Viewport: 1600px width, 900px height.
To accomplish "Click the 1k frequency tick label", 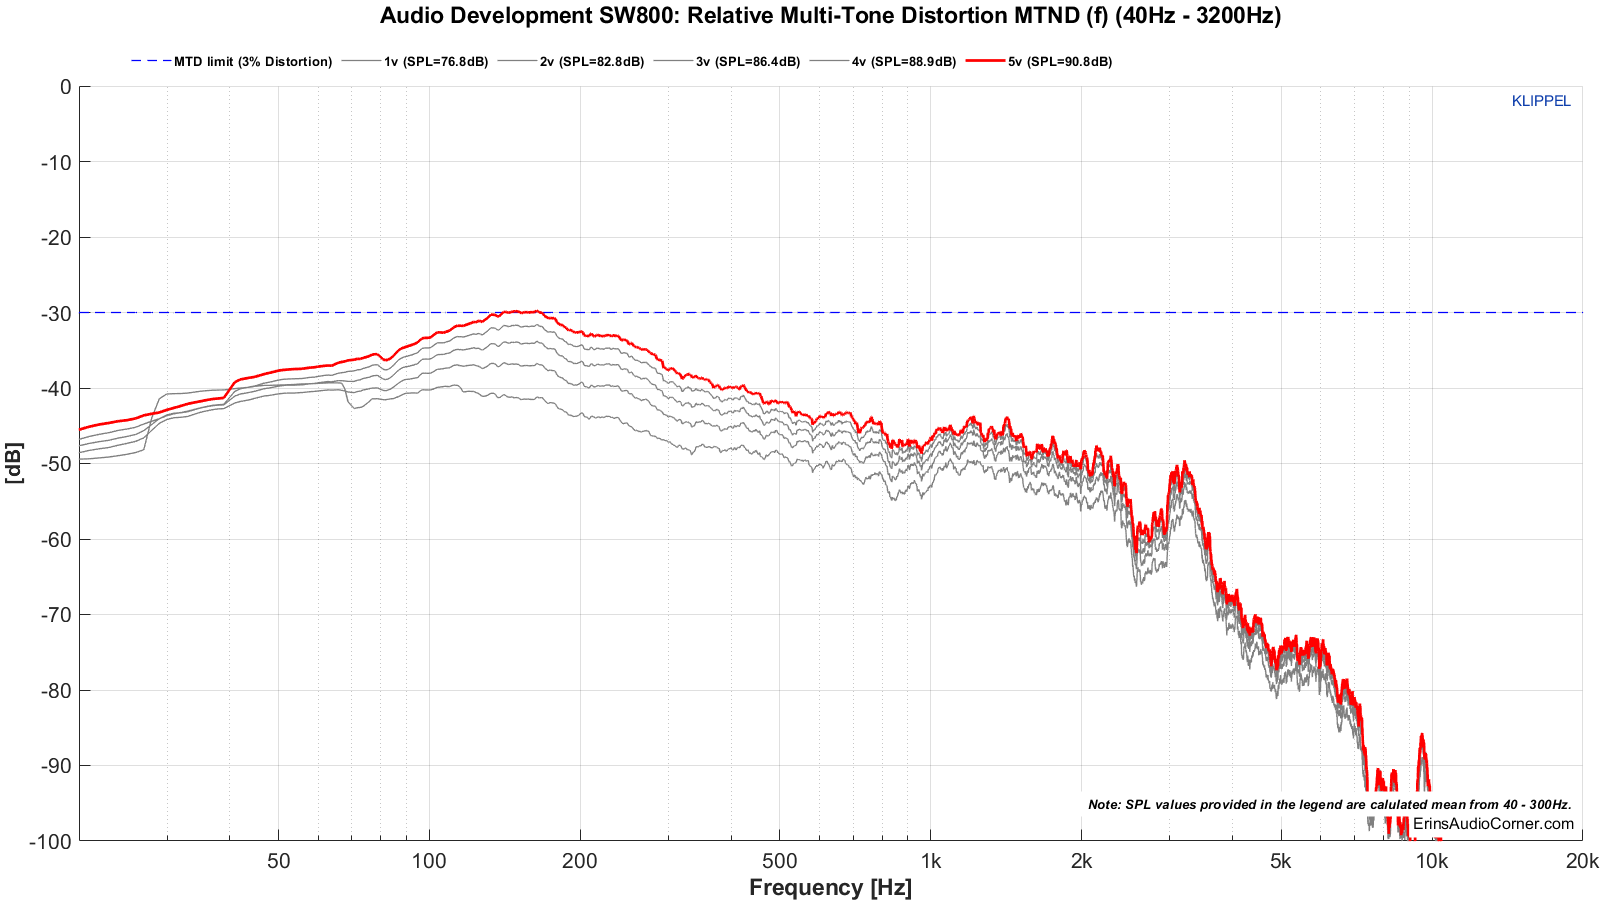I will (x=931, y=861).
